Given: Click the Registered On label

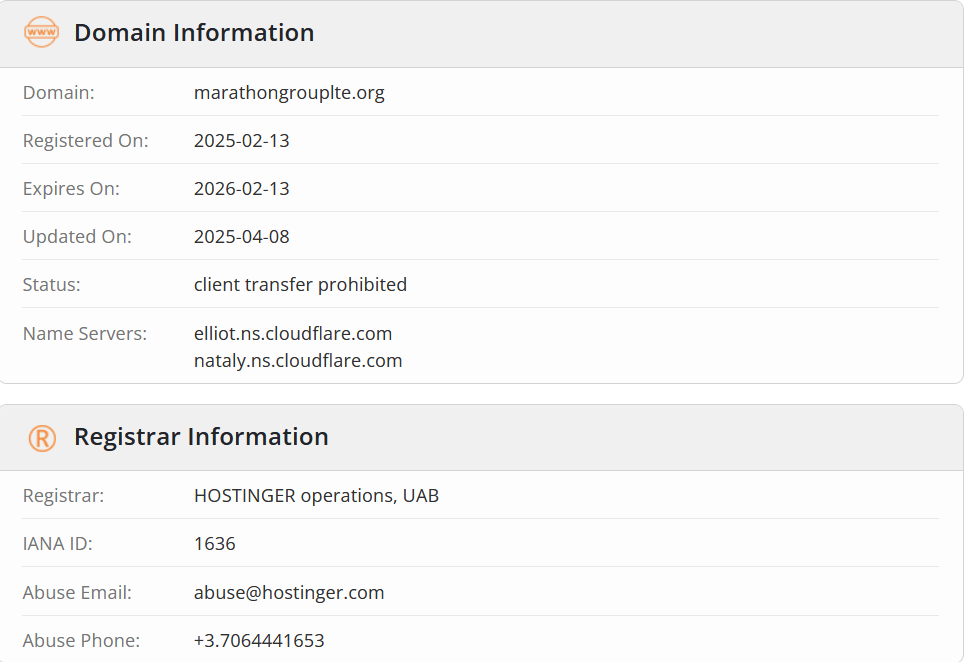Looking at the screenshot, I should (x=85, y=141).
